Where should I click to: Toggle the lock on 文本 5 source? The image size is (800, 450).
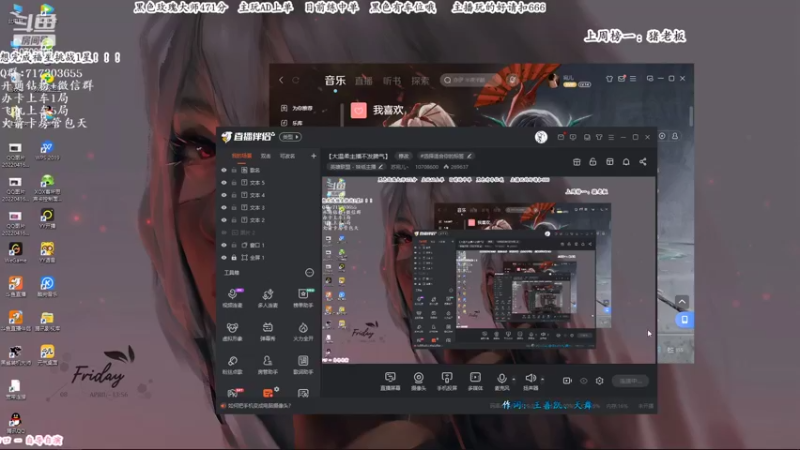pyautogui.click(x=234, y=183)
